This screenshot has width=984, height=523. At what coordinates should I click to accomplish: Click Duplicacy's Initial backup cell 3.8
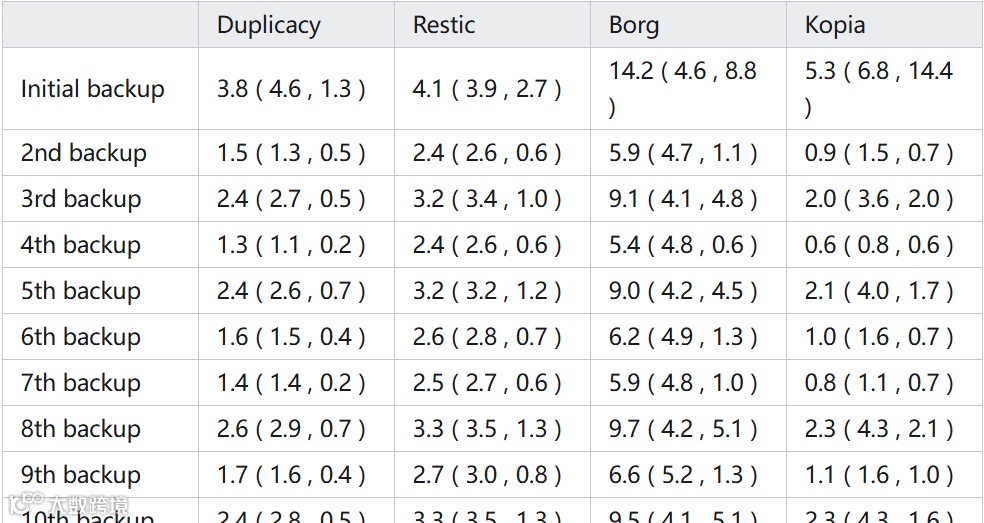pos(233,89)
